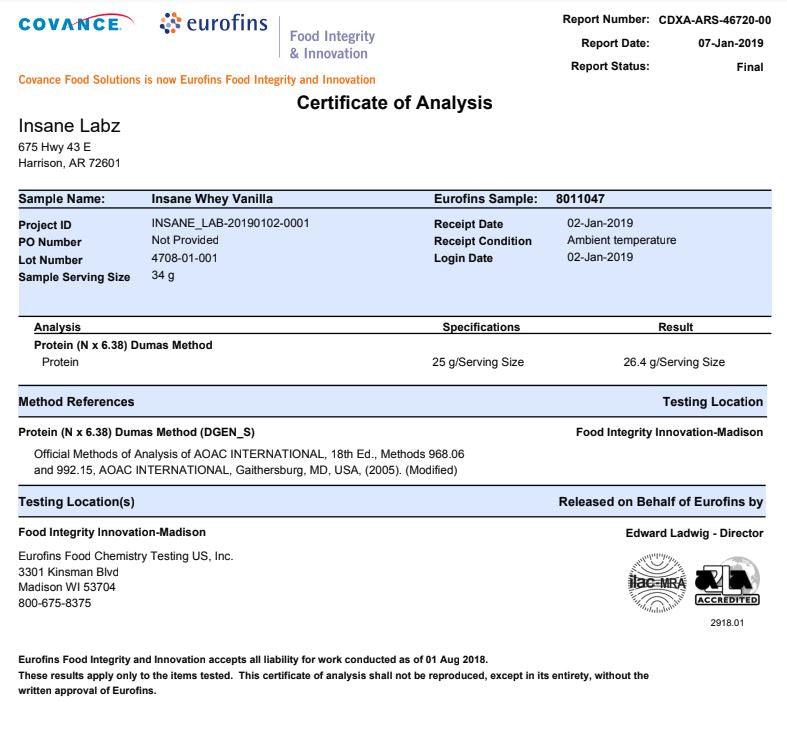787x731 pixels.
Task: Click the Certificate of Analysis title
Action: (x=394, y=103)
